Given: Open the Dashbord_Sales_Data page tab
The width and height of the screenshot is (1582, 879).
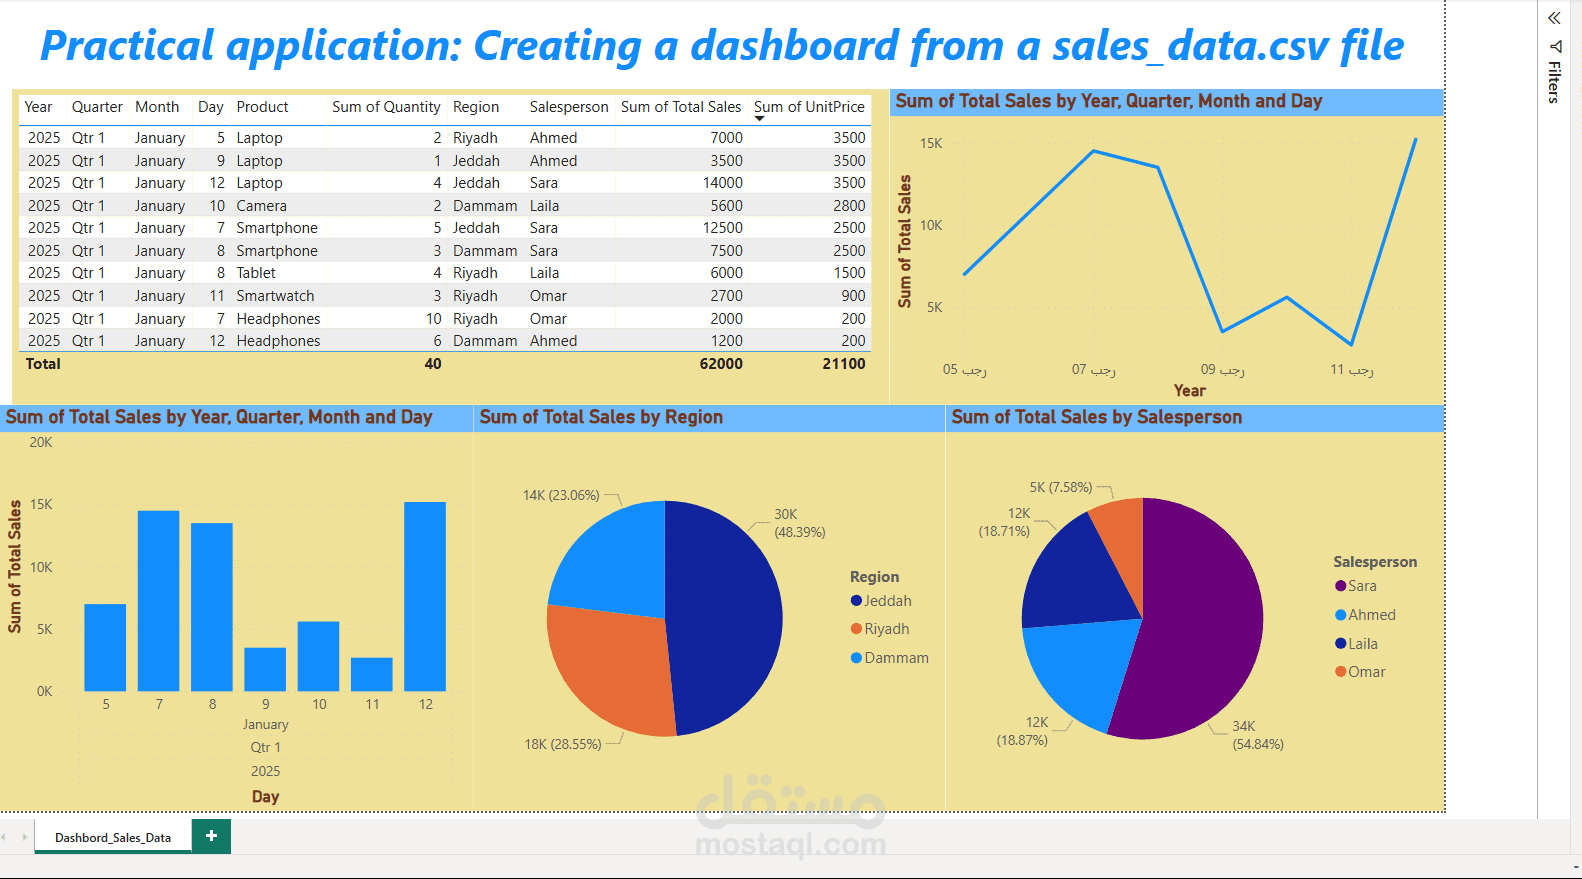Looking at the screenshot, I should tap(113, 838).
